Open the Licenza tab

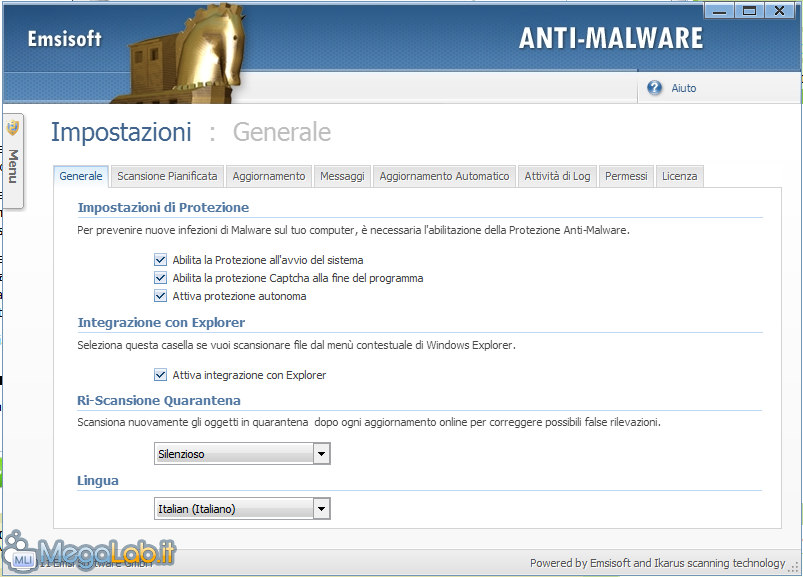click(680, 176)
